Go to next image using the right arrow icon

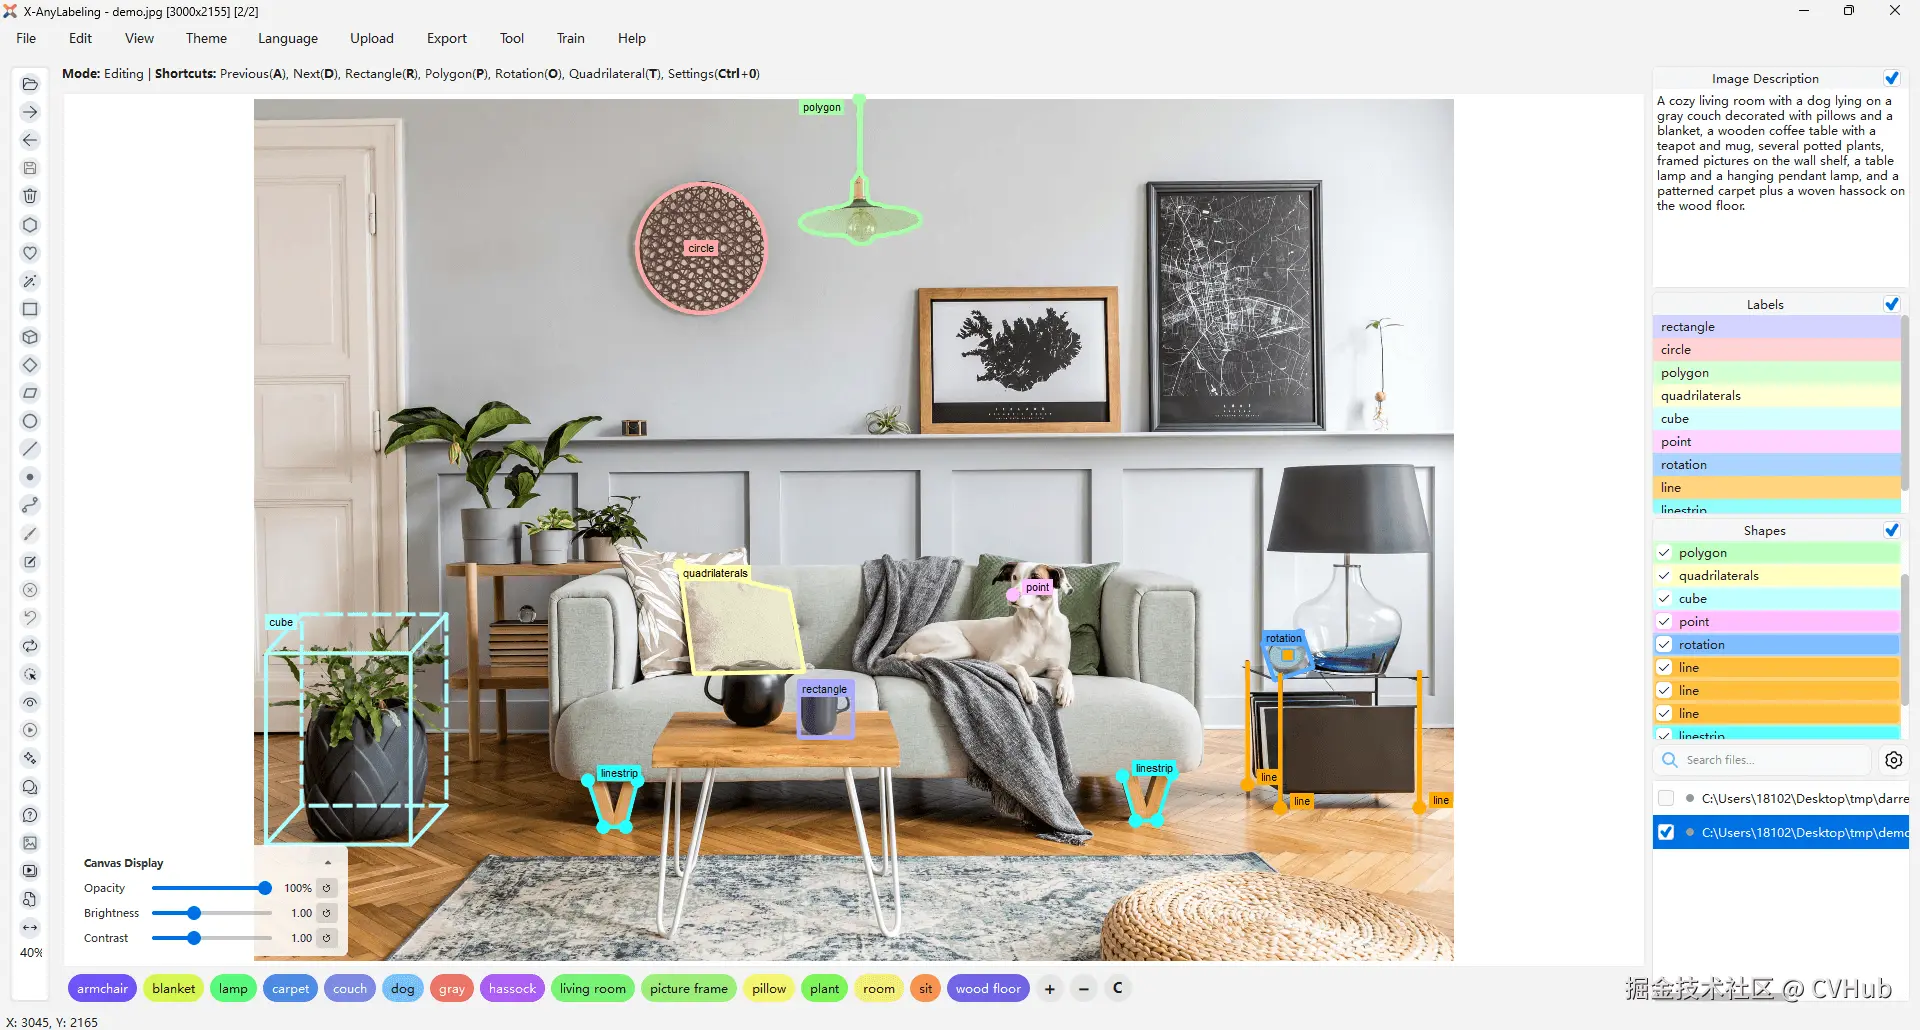tap(30, 112)
